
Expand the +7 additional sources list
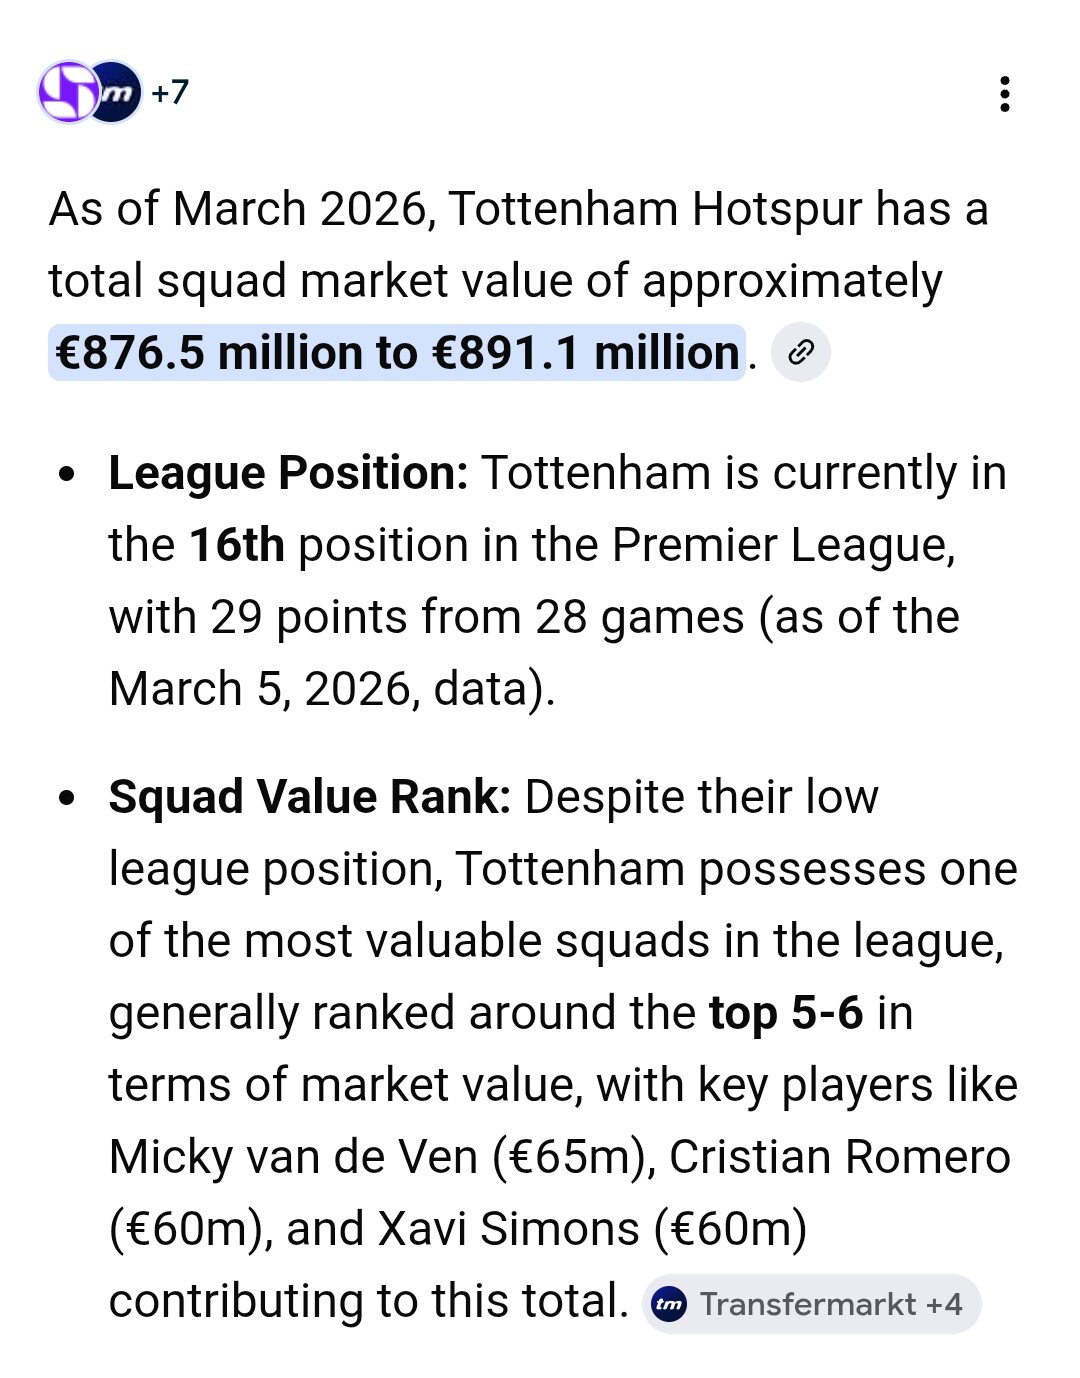point(170,92)
